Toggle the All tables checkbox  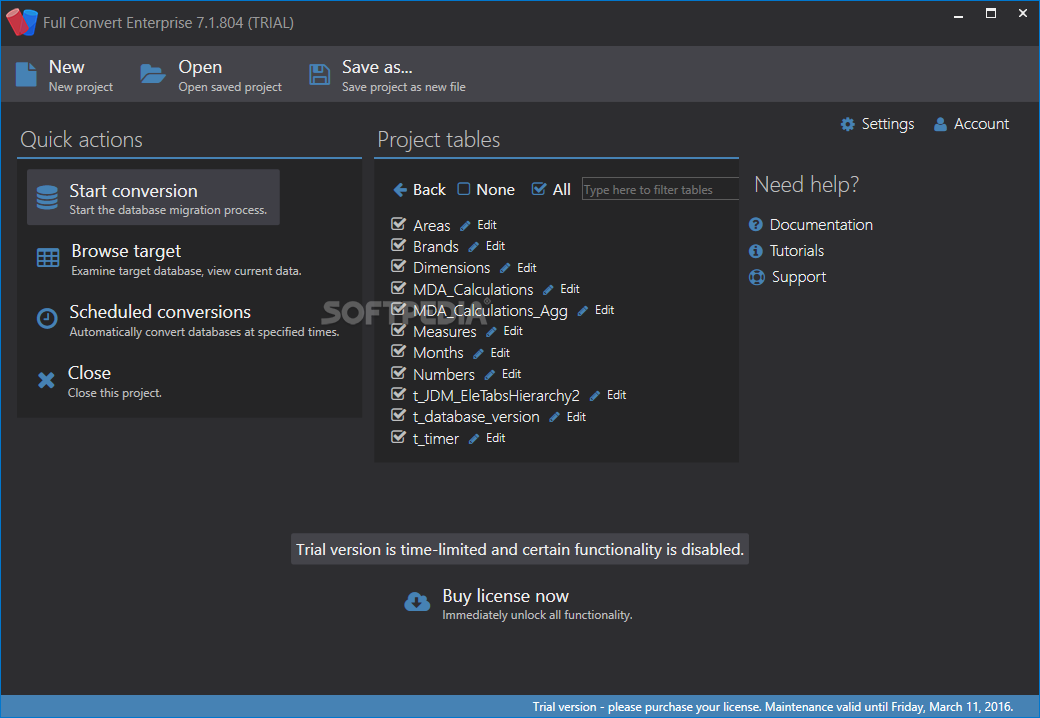point(539,189)
